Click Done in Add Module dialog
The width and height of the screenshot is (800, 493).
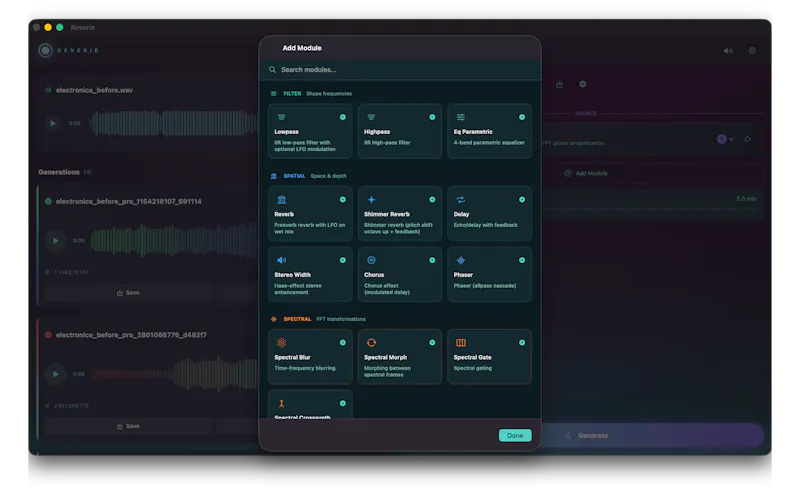coord(515,435)
